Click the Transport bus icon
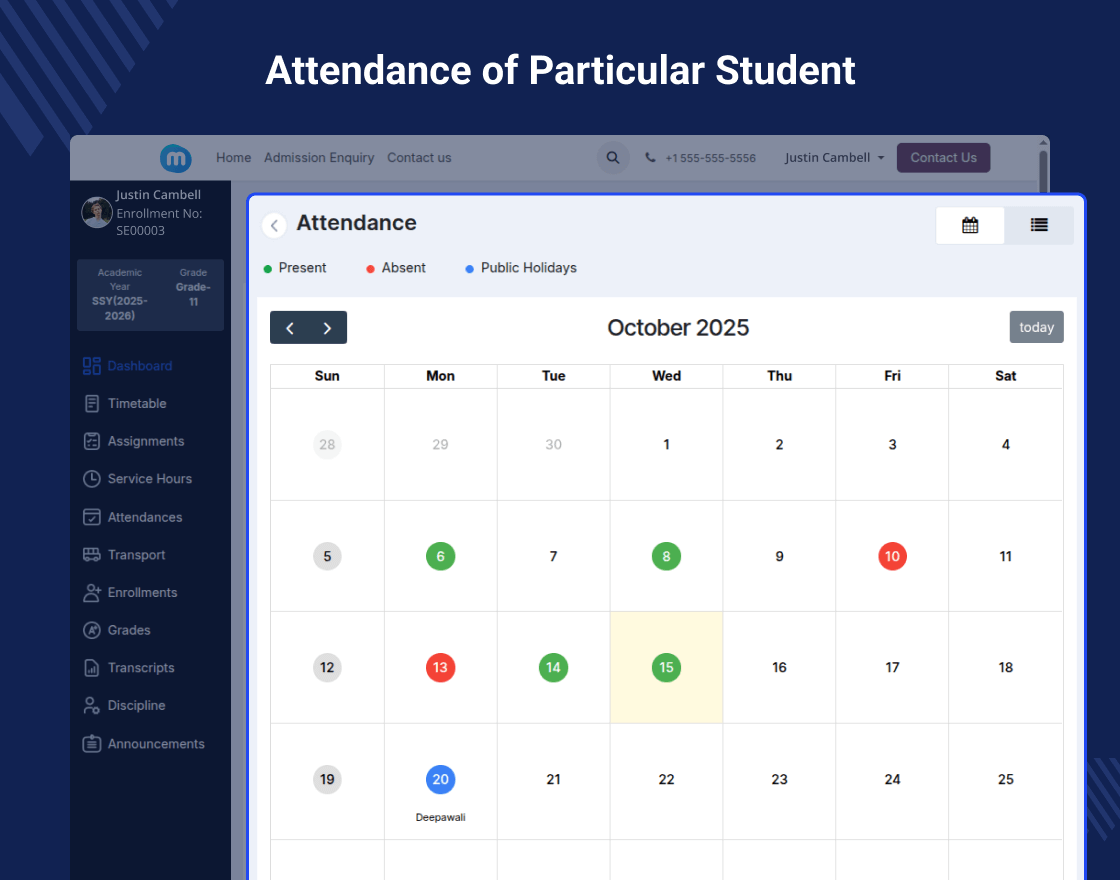The width and height of the screenshot is (1120, 880). click(91, 555)
